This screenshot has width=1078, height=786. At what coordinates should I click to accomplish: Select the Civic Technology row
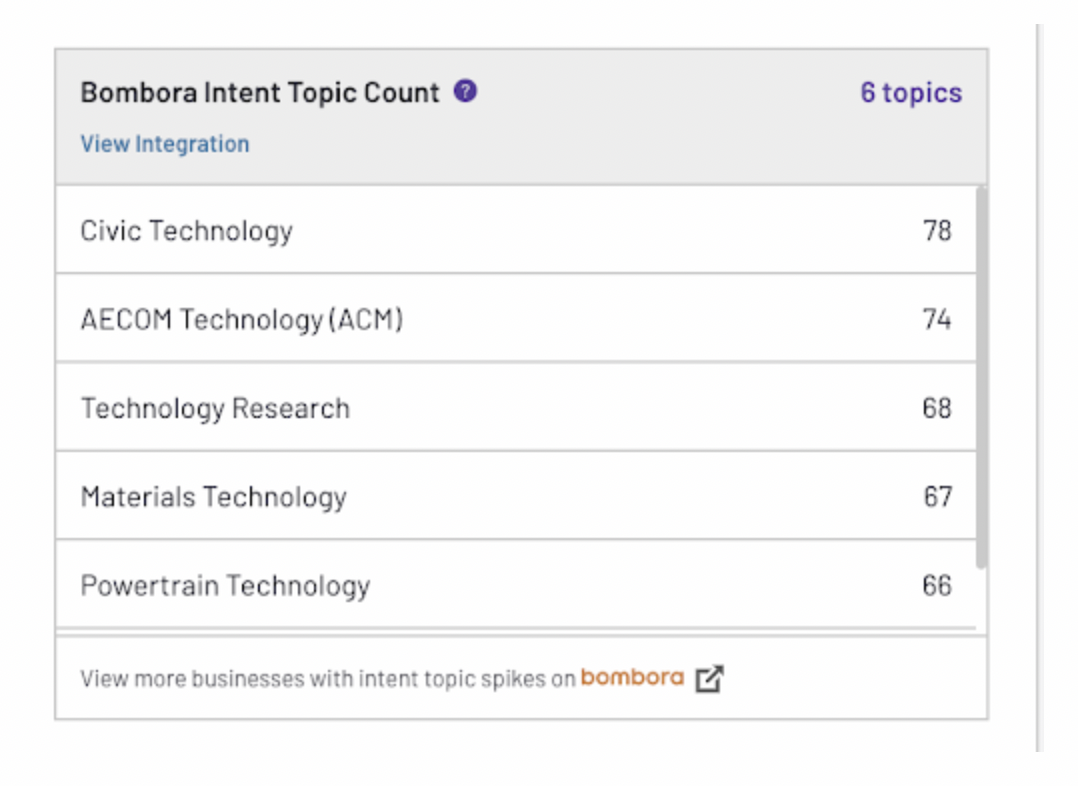[187, 231]
